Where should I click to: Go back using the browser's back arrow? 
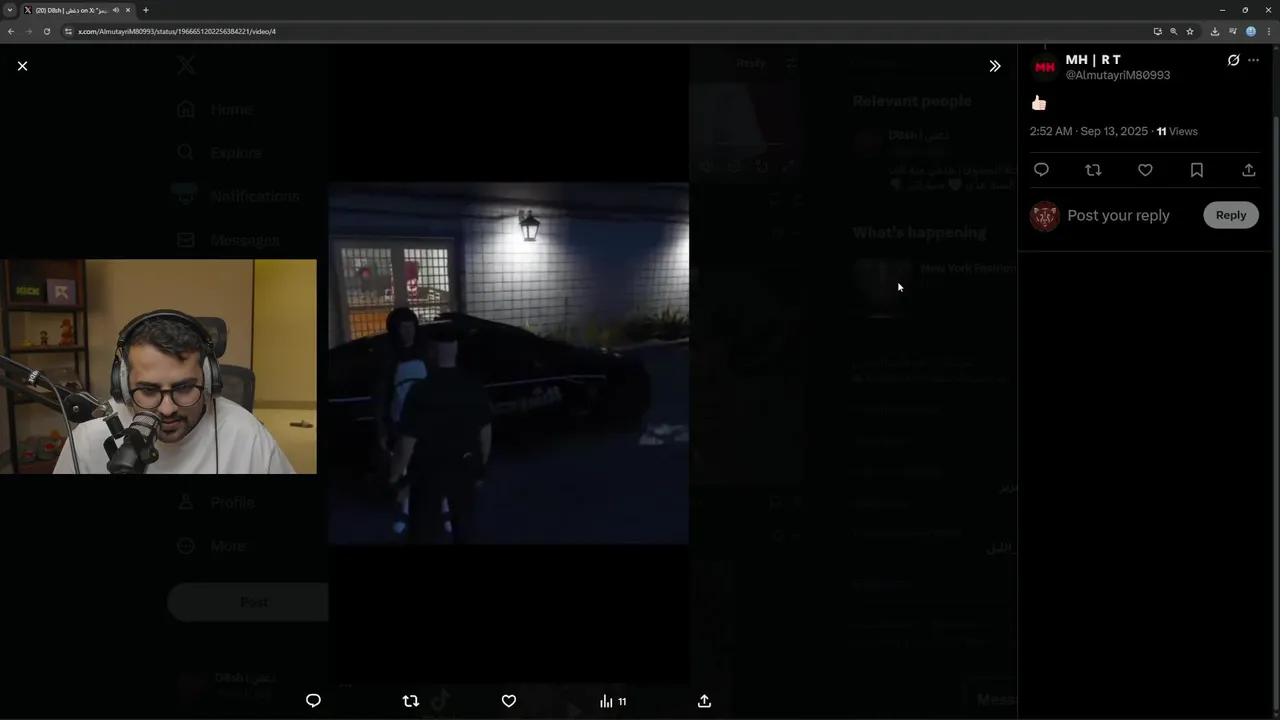11,31
